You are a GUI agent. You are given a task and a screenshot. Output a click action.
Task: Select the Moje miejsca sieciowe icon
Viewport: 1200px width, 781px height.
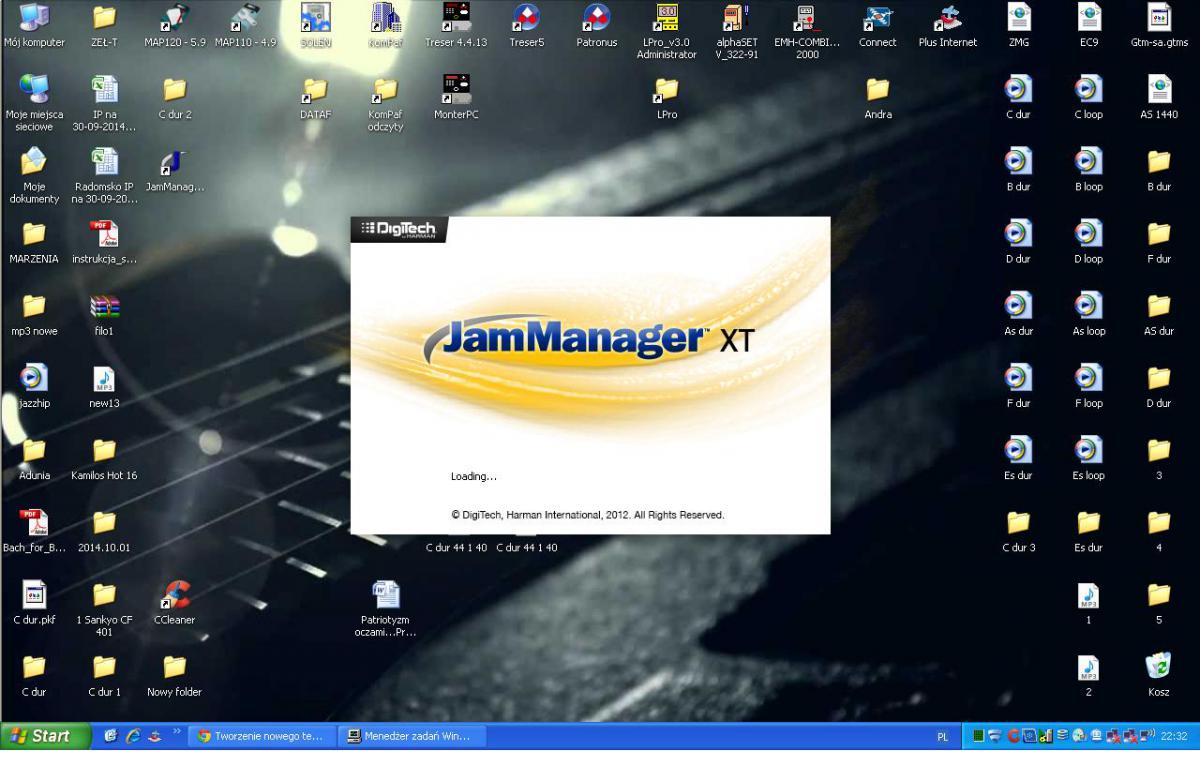(35, 104)
